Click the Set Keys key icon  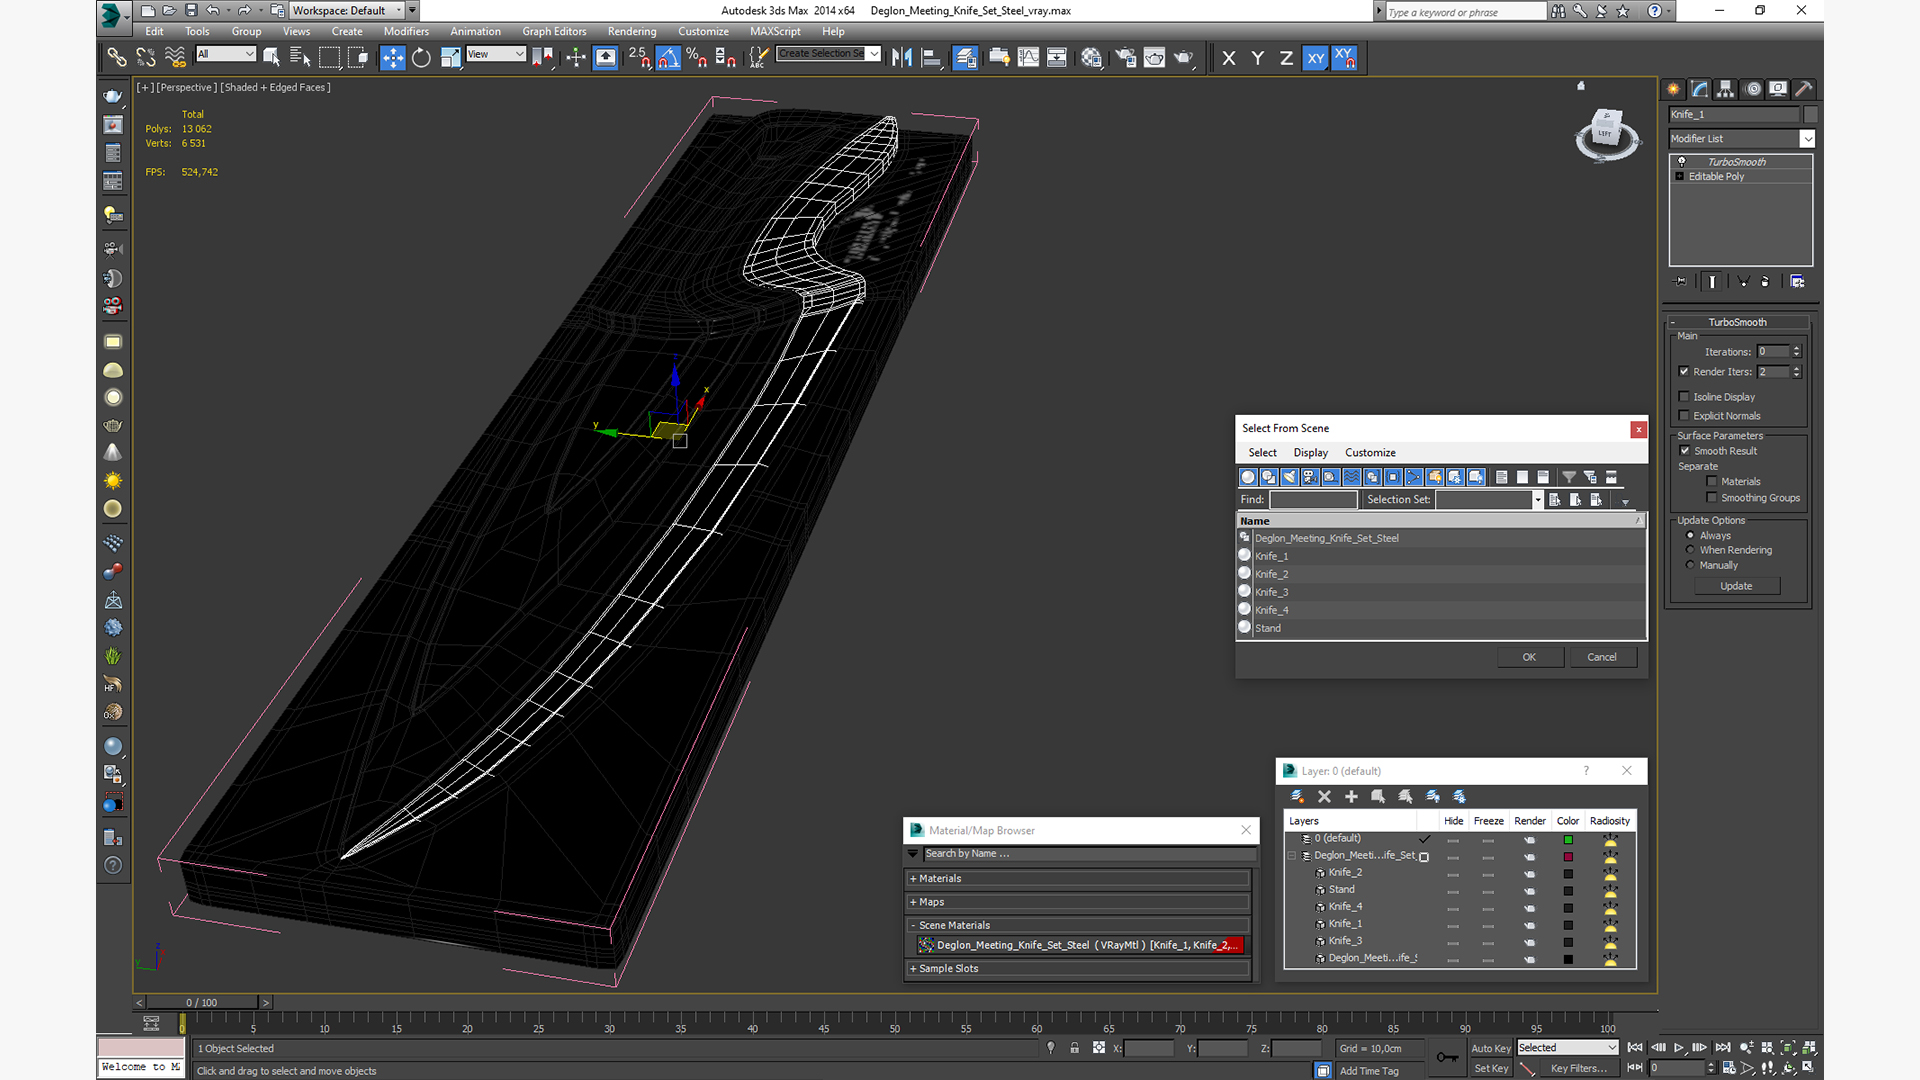[x=1447, y=1057]
